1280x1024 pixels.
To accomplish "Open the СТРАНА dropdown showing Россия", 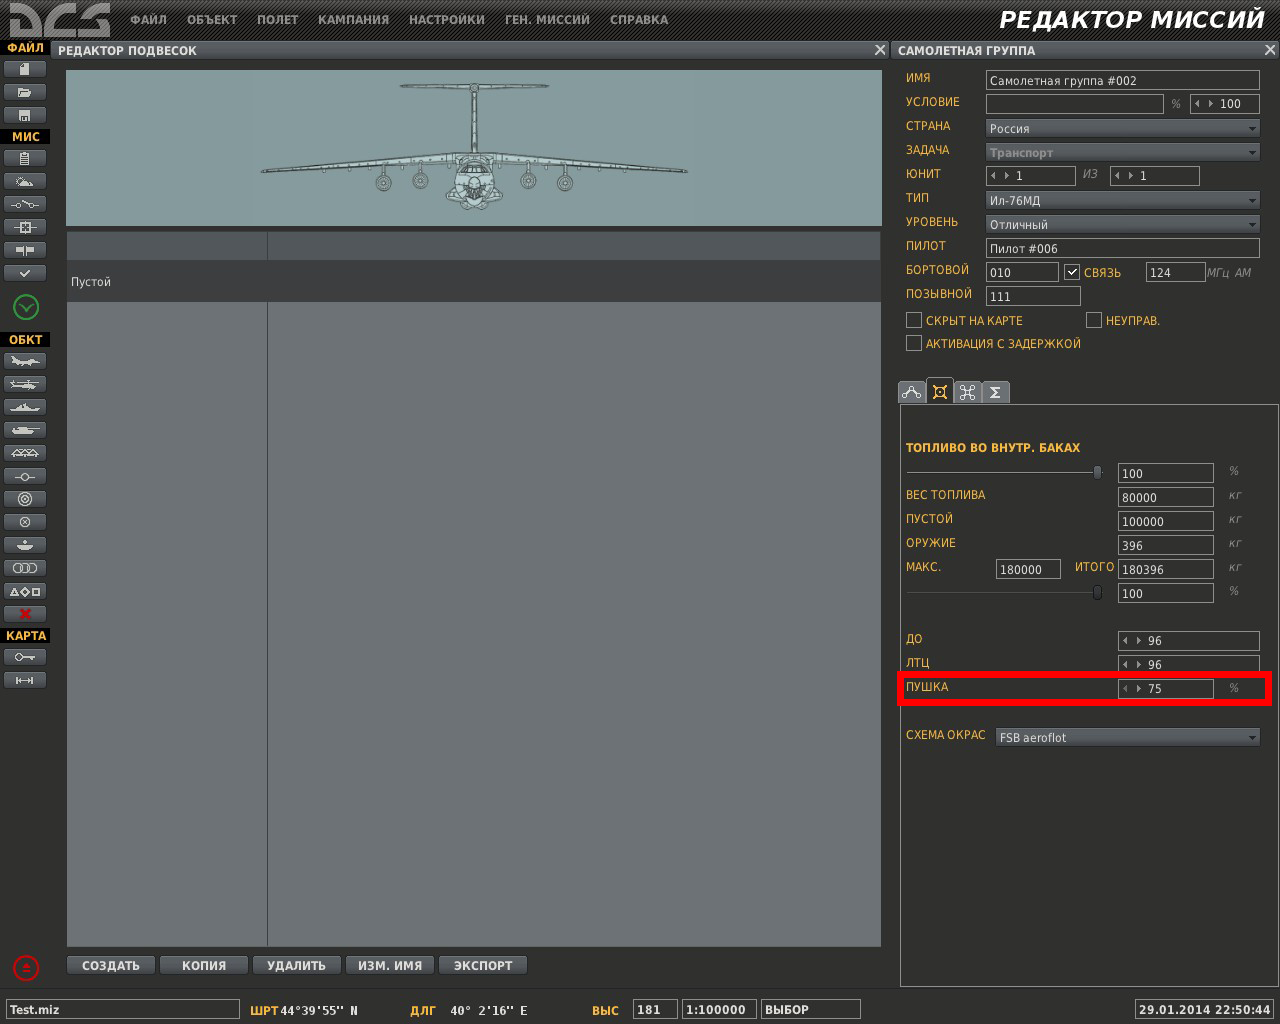I will tap(1123, 128).
